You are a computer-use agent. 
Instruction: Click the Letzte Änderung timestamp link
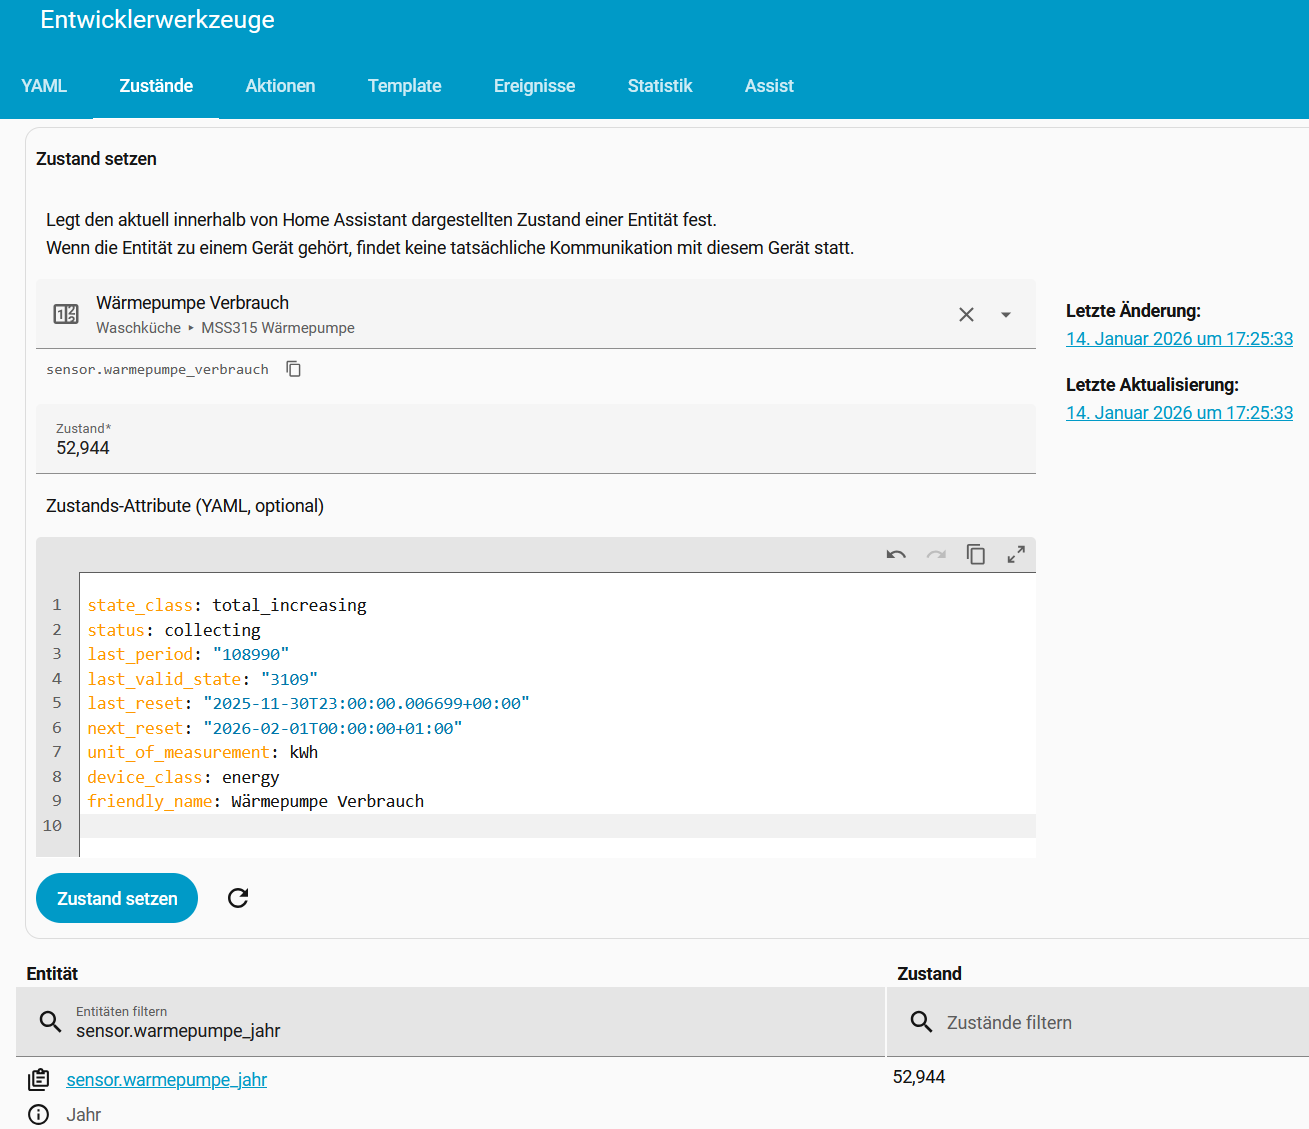[1179, 339]
